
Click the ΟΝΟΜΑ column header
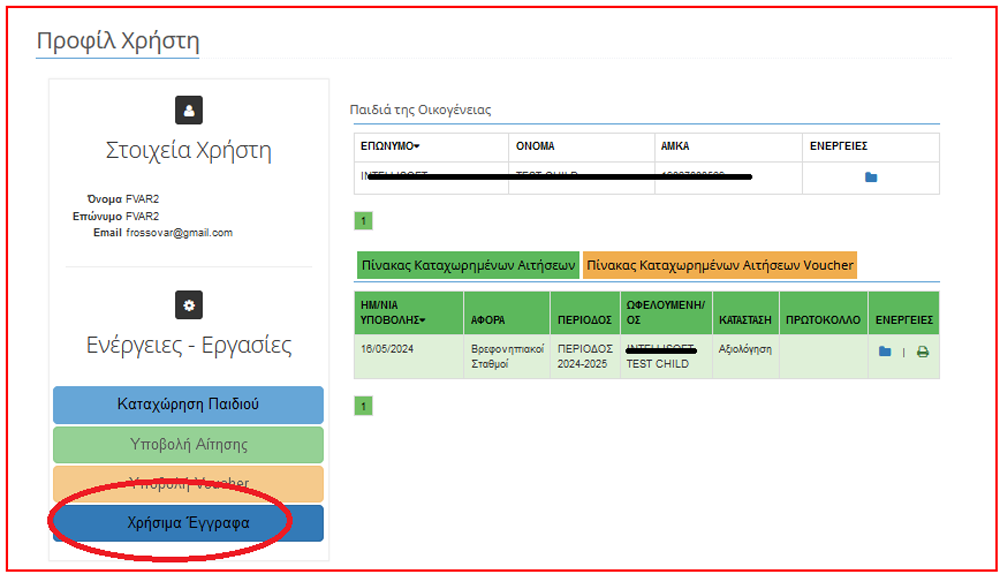pyautogui.click(x=535, y=146)
